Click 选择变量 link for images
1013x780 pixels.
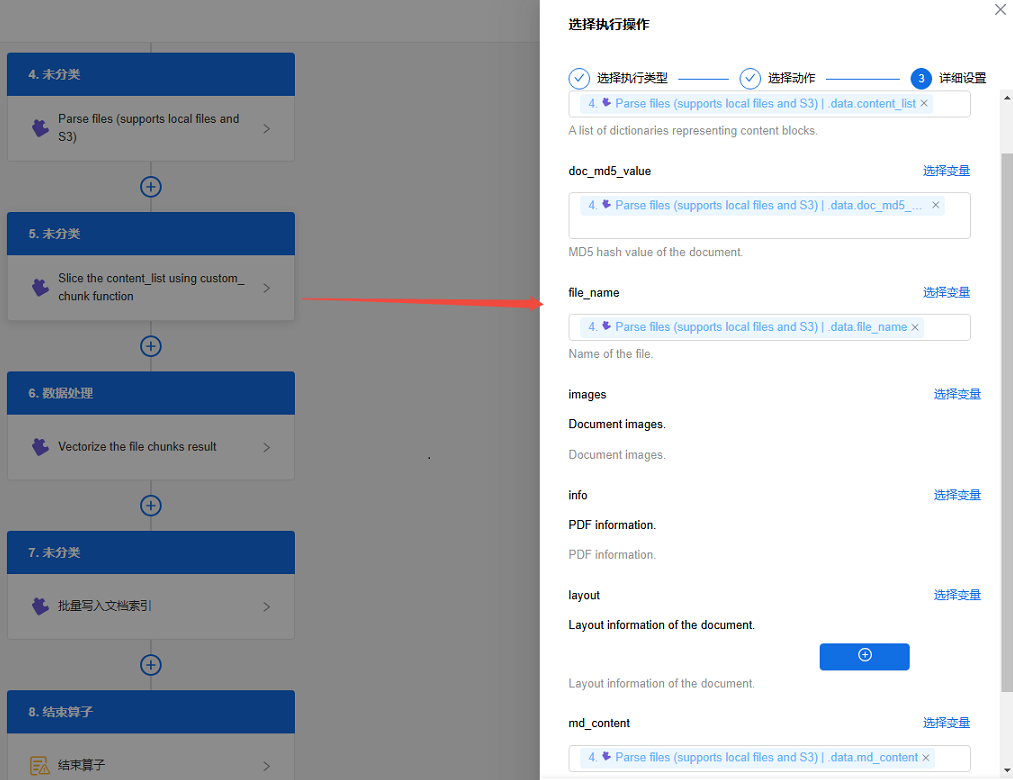point(957,394)
